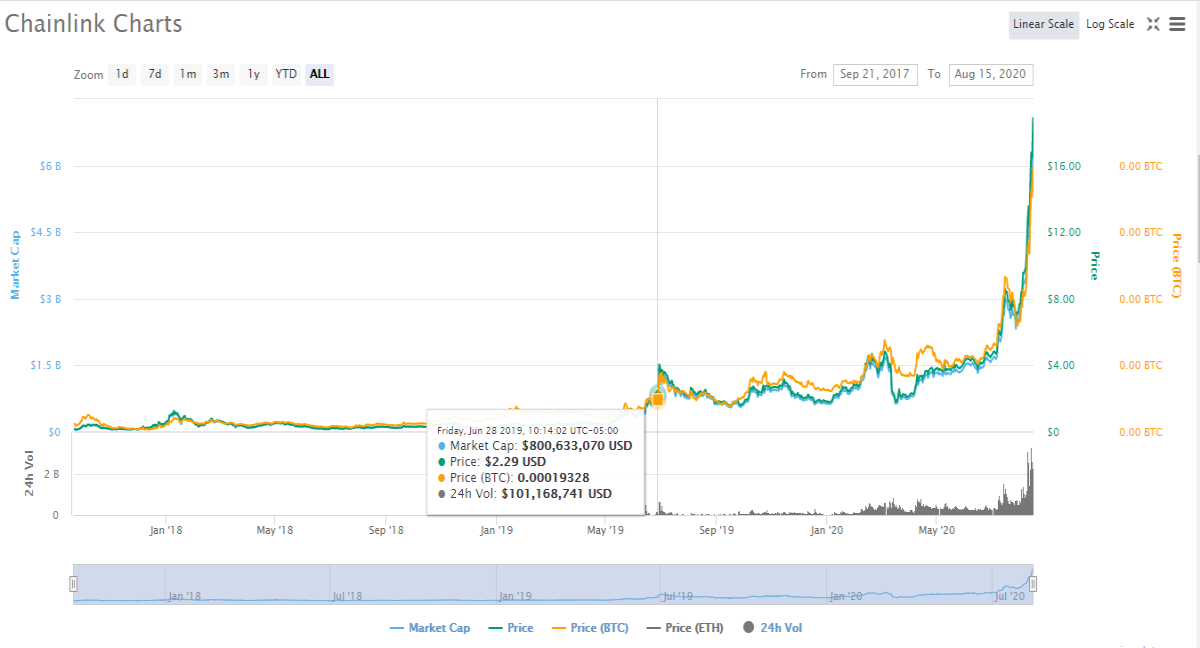Click the Price (BTC) axis title
Viewport: 1200px width, 648px height.
pos(1176,267)
